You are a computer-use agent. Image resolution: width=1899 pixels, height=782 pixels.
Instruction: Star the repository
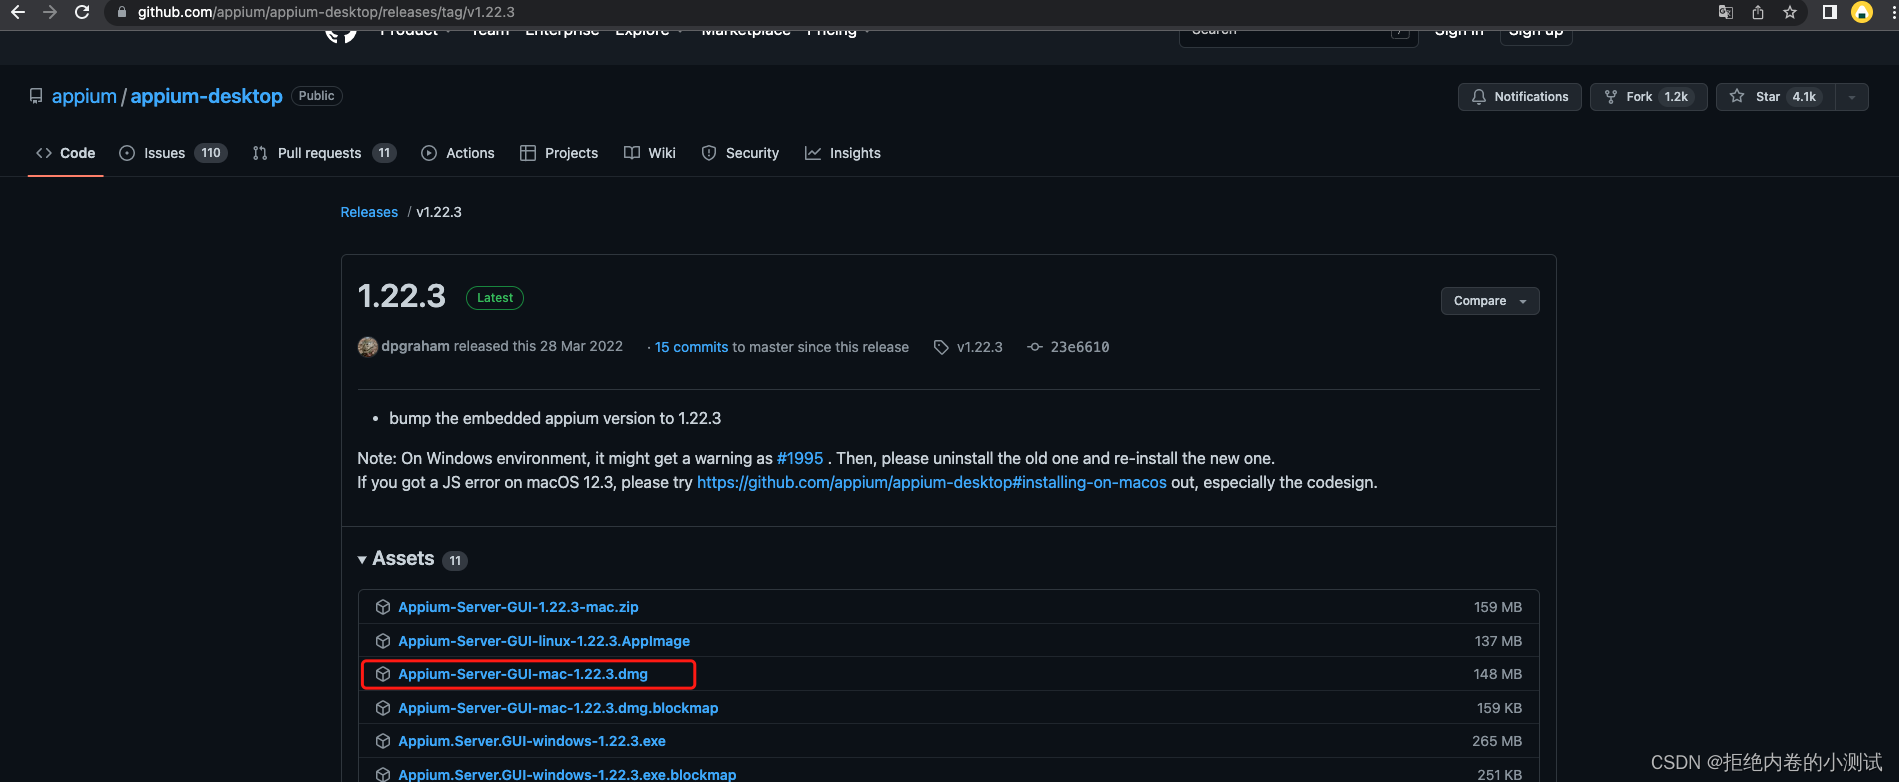click(x=1776, y=97)
